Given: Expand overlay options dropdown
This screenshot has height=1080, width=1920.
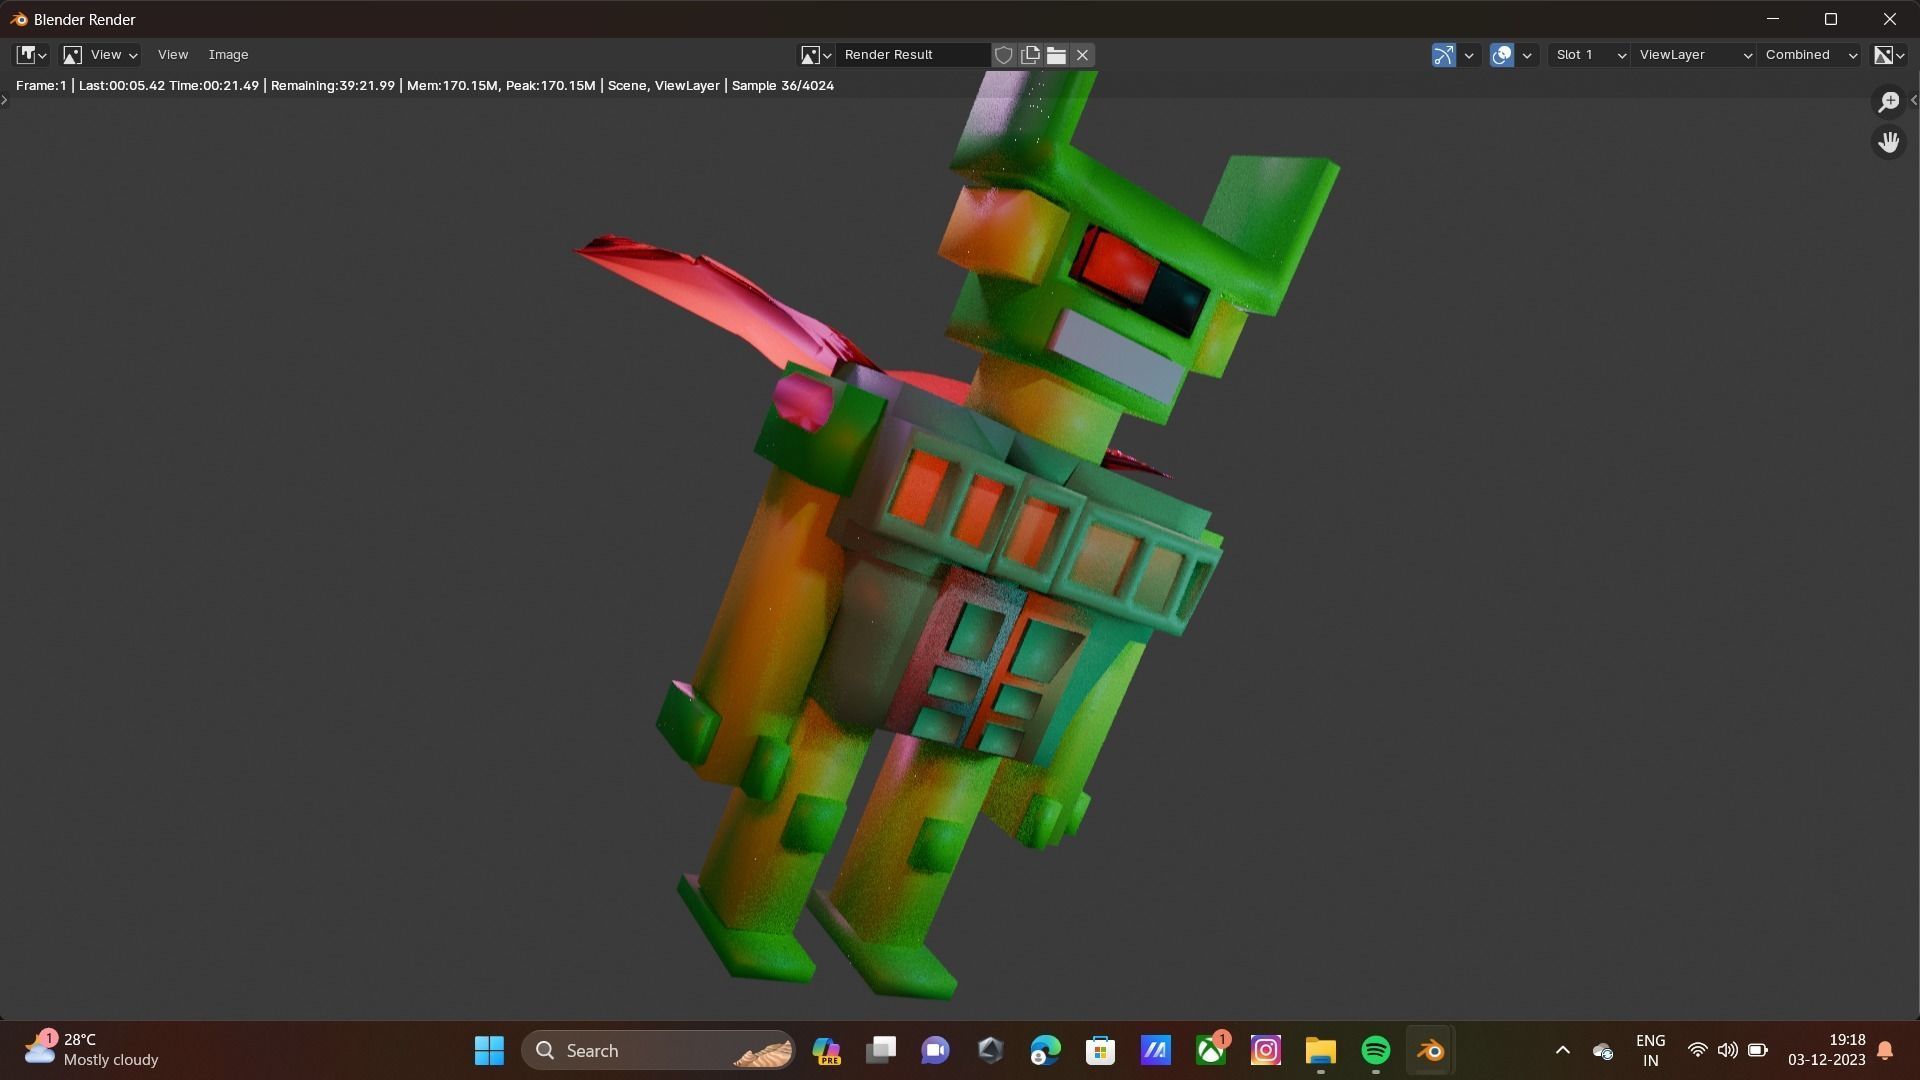Looking at the screenshot, I should (x=1527, y=55).
